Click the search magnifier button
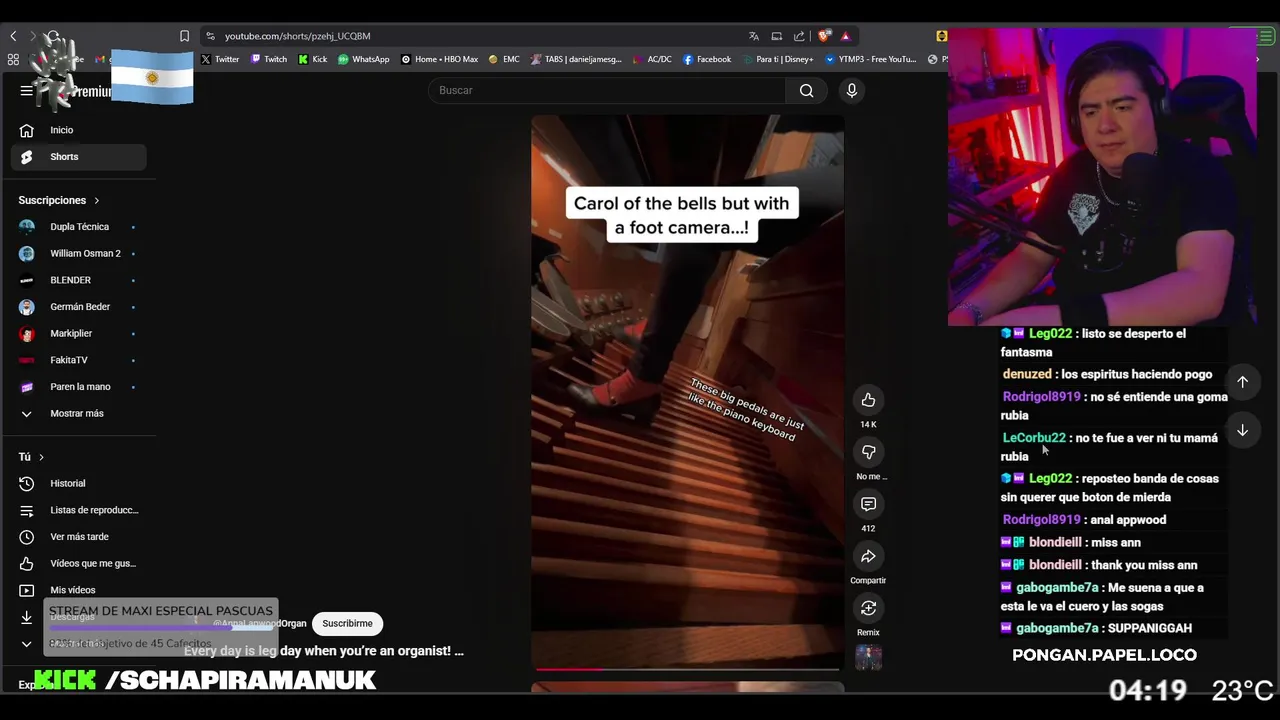1280x720 pixels. click(806, 91)
